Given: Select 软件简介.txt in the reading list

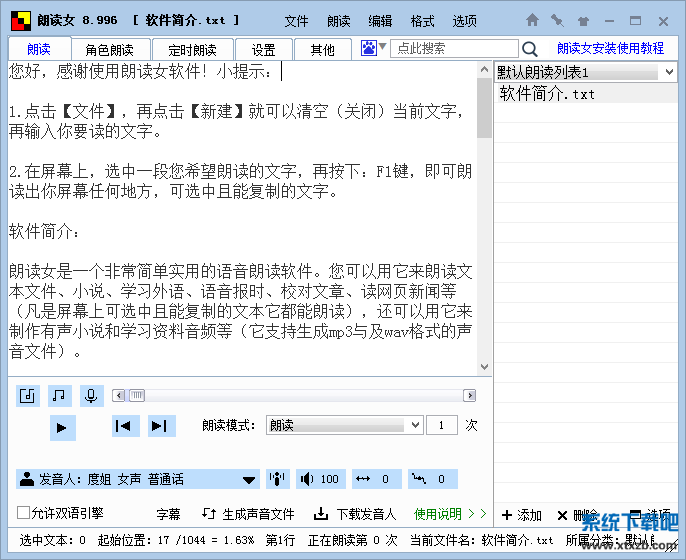Looking at the screenshot, I should coord(586,93).
